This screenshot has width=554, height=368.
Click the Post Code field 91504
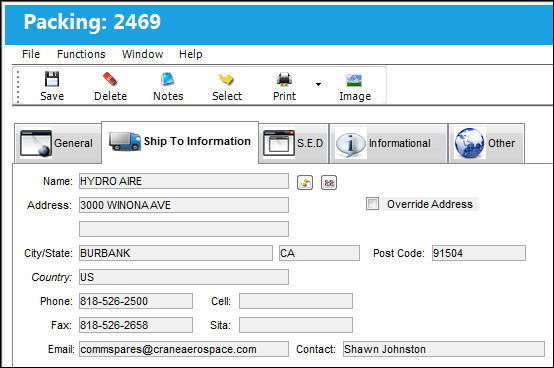click(x=479, y=253)
